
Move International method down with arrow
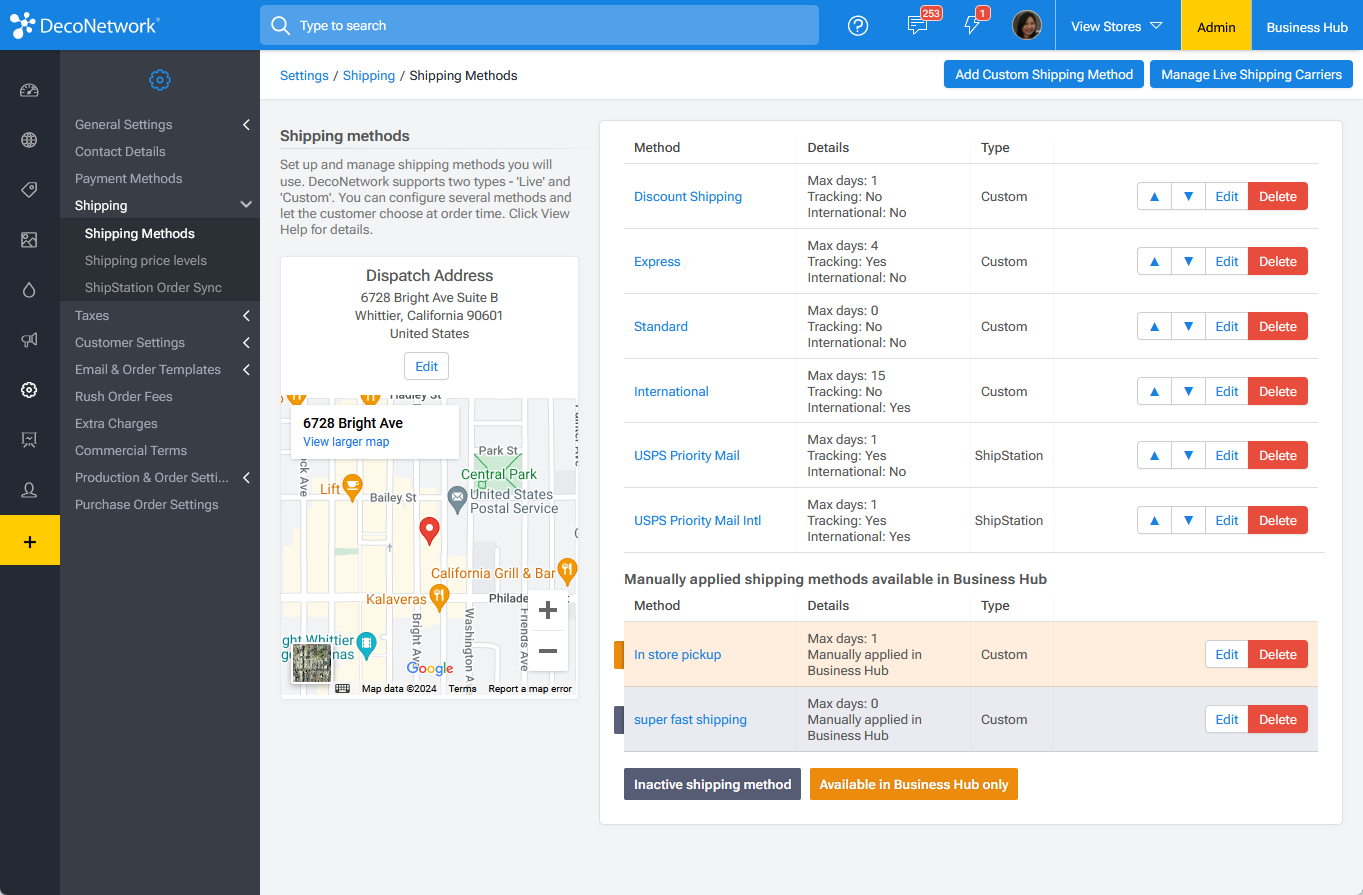[1188, 392]
